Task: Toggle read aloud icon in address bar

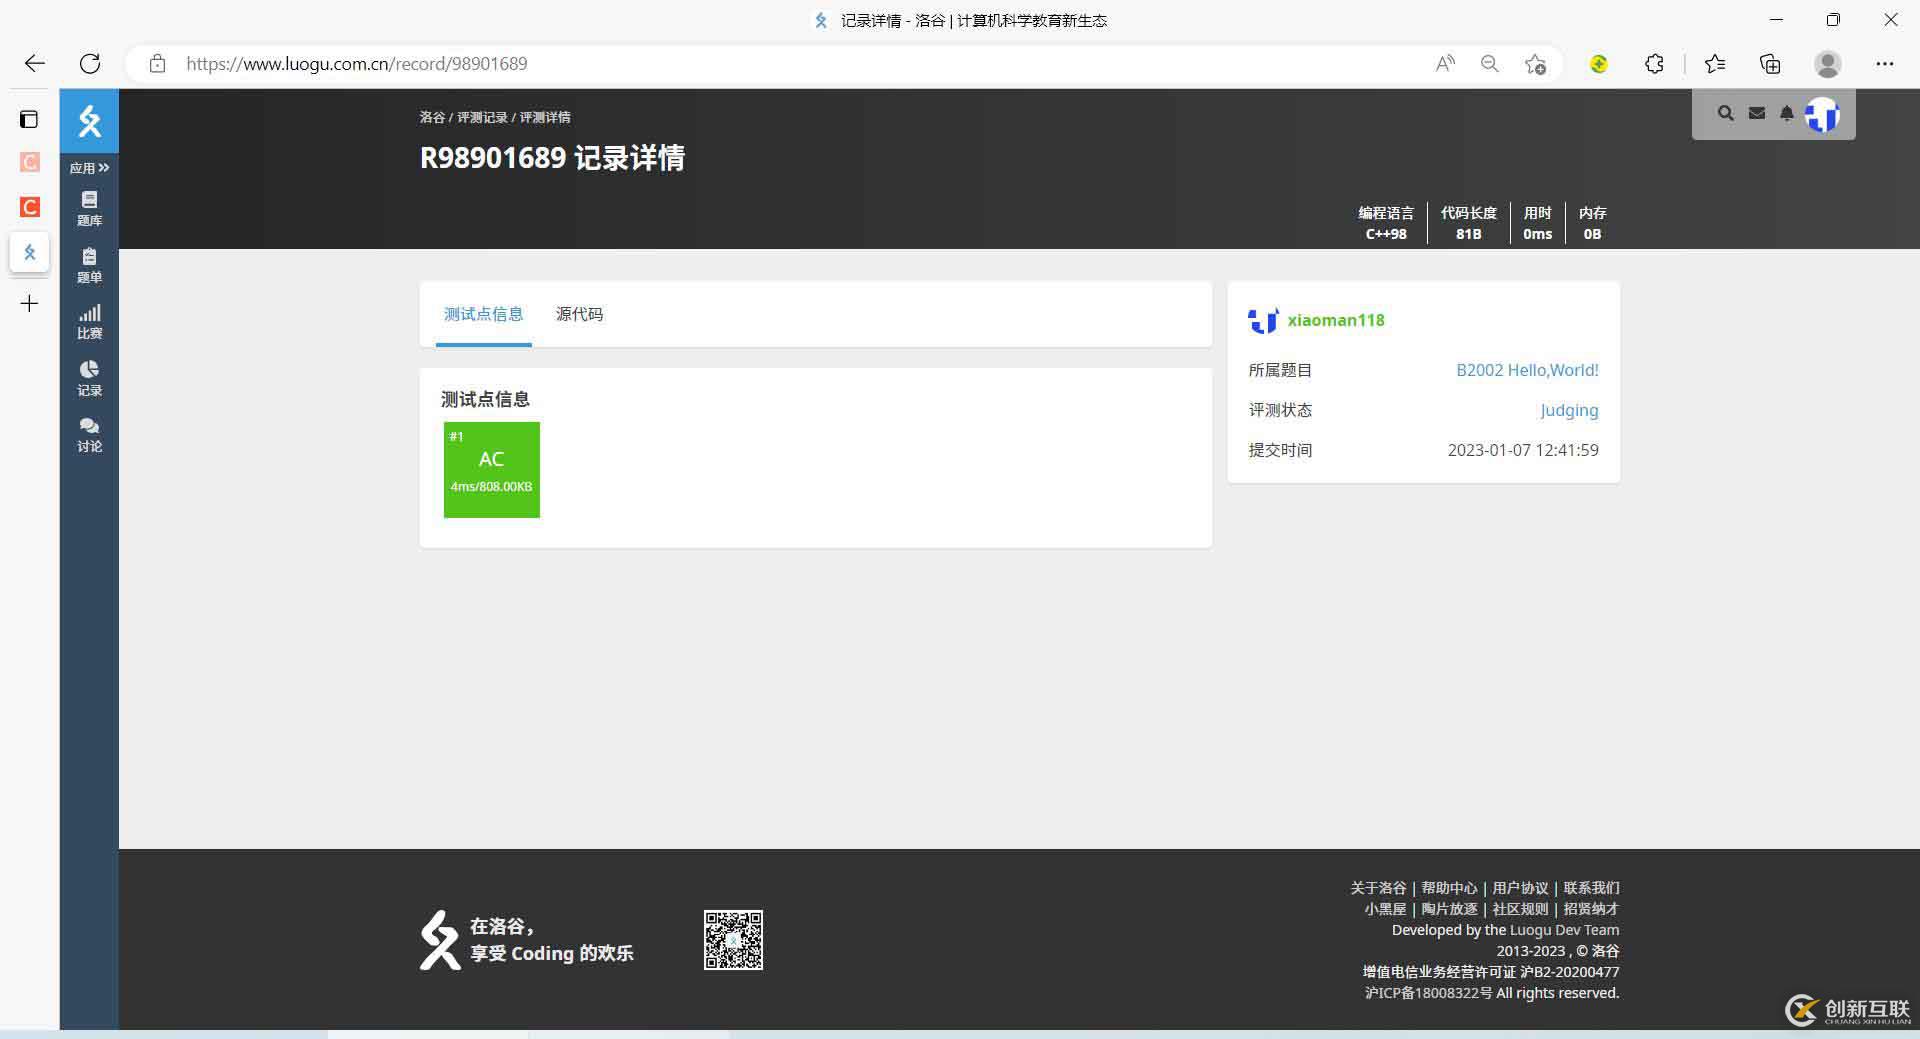Action: [1445, 64]
